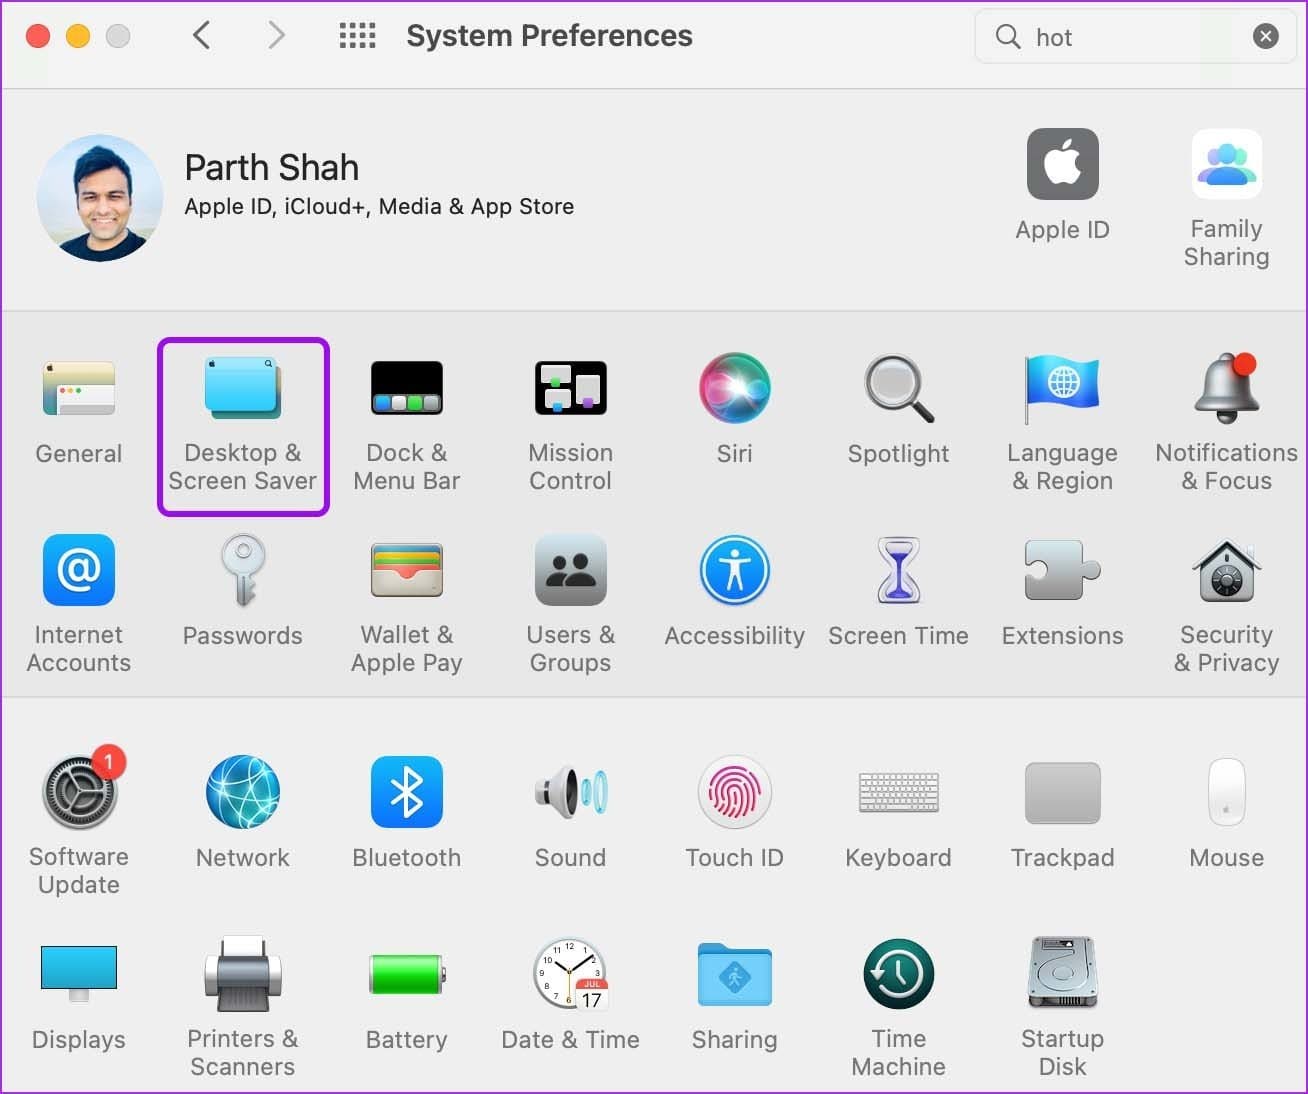Click the Parth Shah profile picture
This screenshot has height=1094, width=1308.
pyautogui.click(x=100, y=198)
